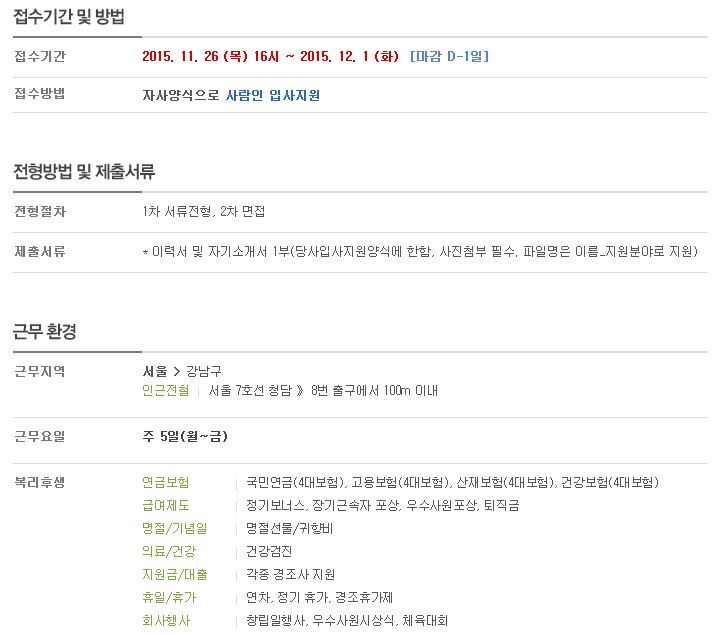
Task: Click the 회사행사 benefit category
Action: tap(166, 620)
